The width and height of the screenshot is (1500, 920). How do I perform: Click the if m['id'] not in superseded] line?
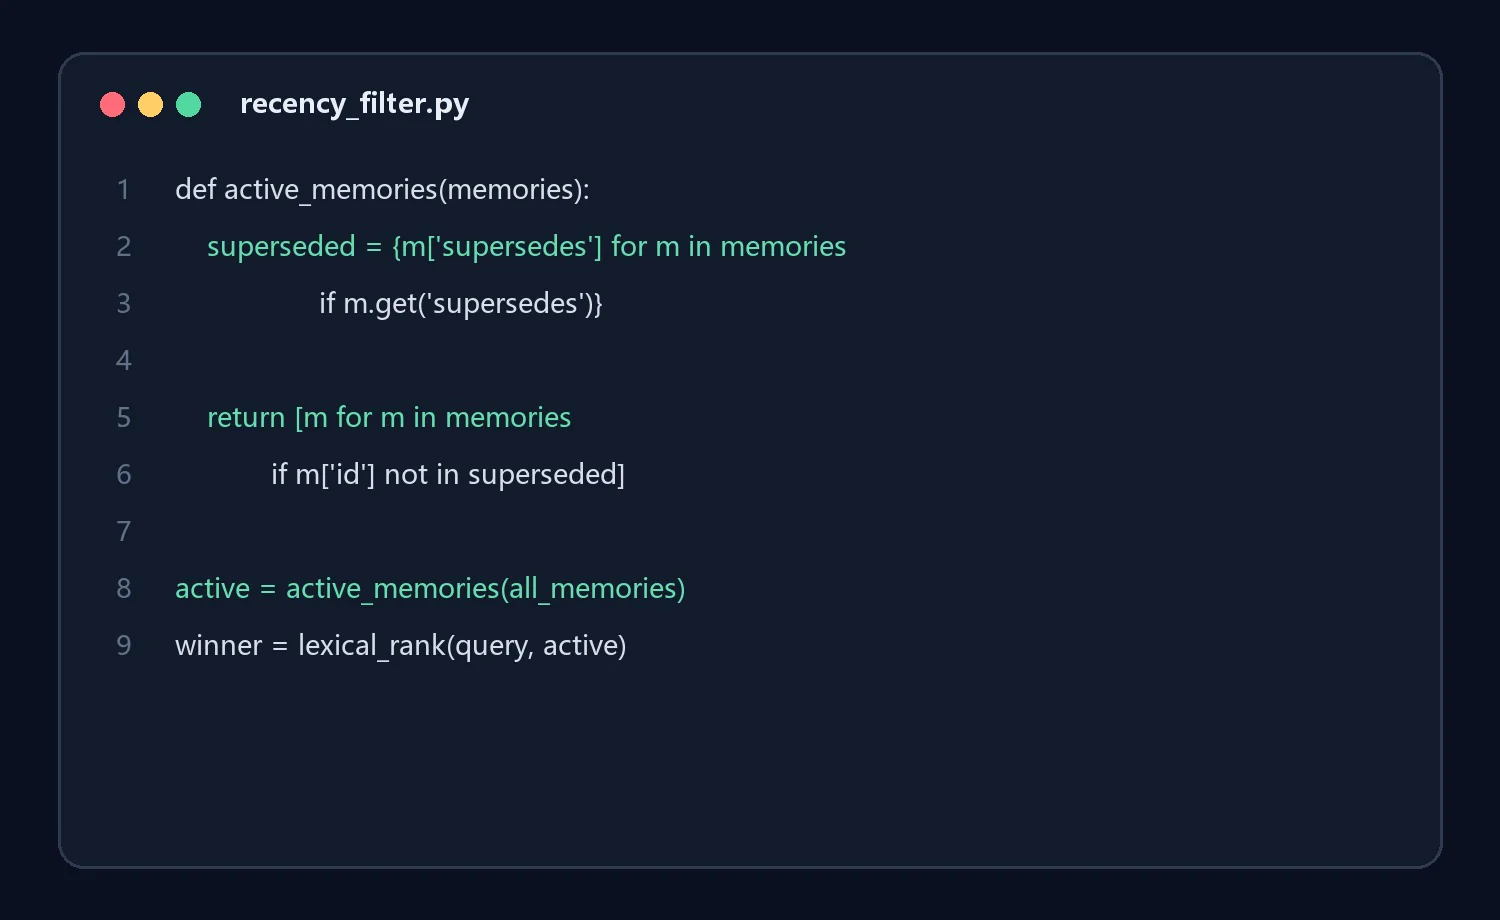tap(448, 474)
